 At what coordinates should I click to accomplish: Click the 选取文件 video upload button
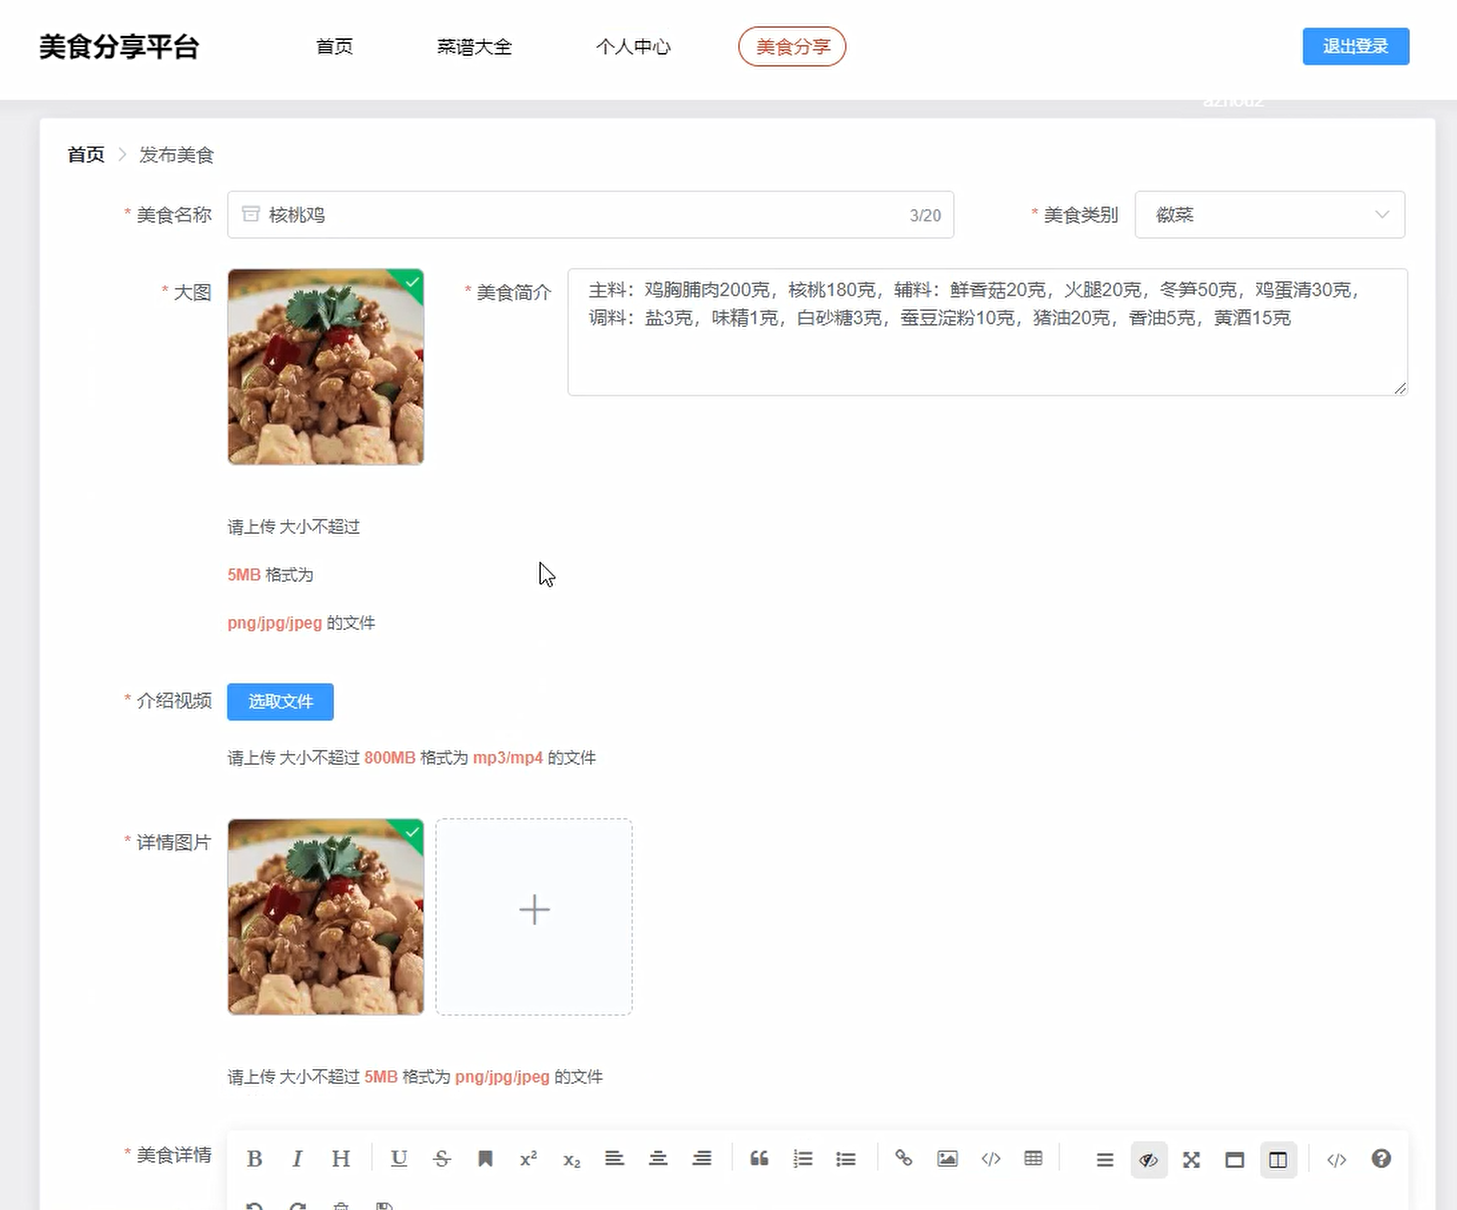coord(280,702)
